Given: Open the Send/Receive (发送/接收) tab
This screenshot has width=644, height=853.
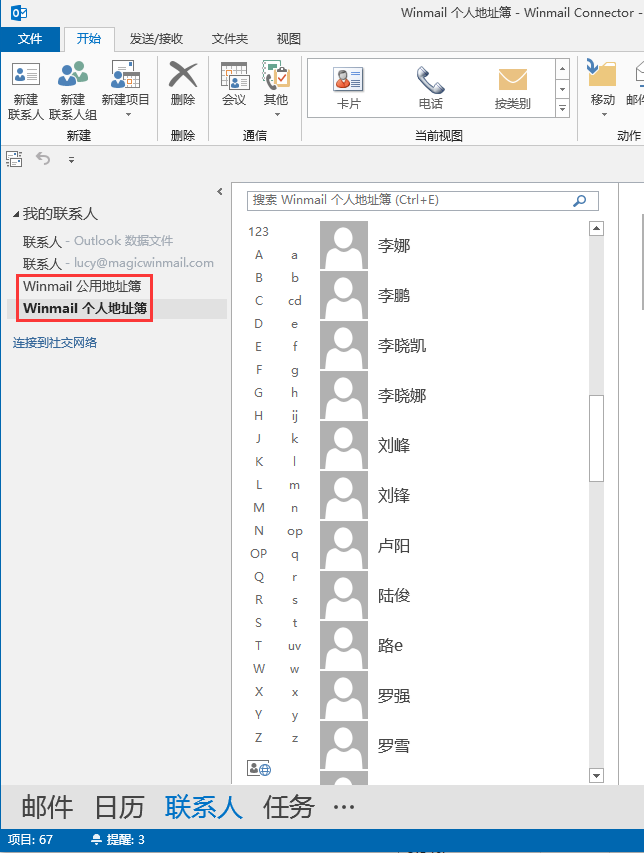Looking at the screenshot, I should click(156, 39).
